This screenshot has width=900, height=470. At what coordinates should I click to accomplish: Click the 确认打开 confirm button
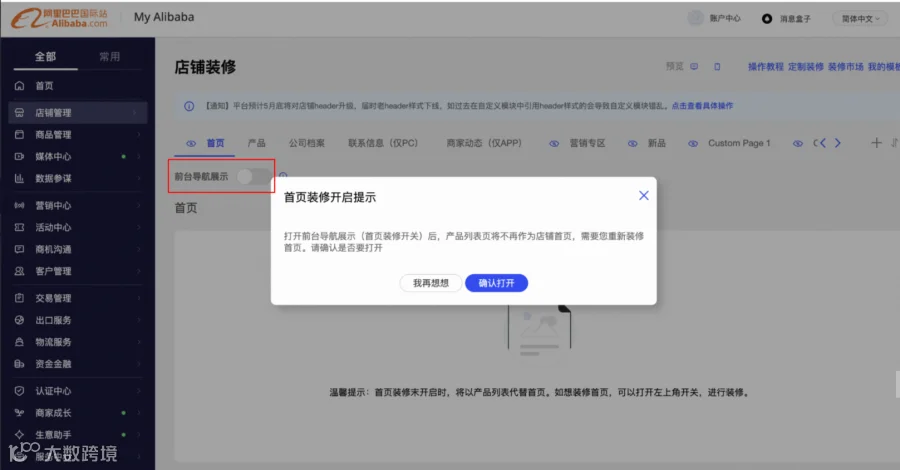click(496, 283)
